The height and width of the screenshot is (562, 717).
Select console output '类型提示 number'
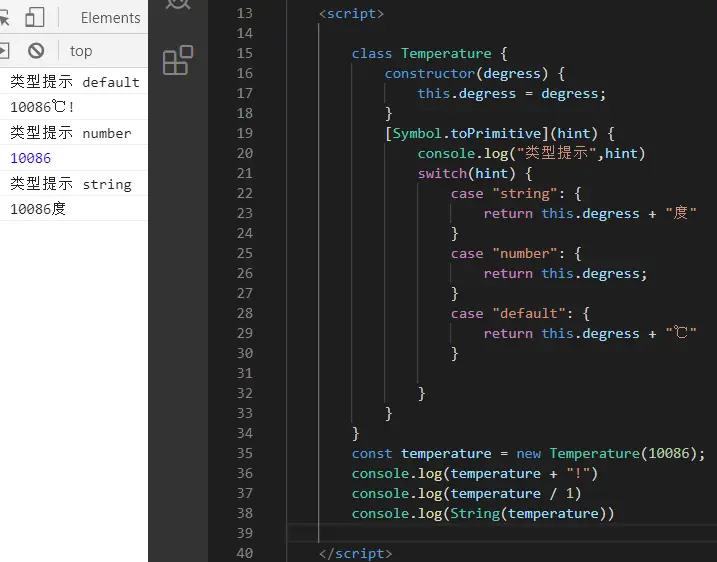click(70, 133)
